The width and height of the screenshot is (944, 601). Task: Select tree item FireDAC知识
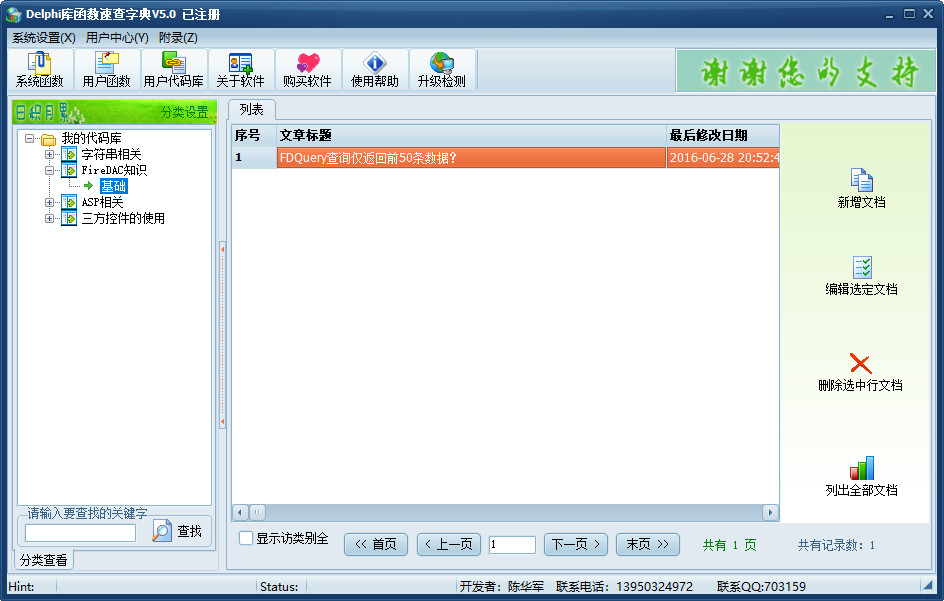point(114,170)
